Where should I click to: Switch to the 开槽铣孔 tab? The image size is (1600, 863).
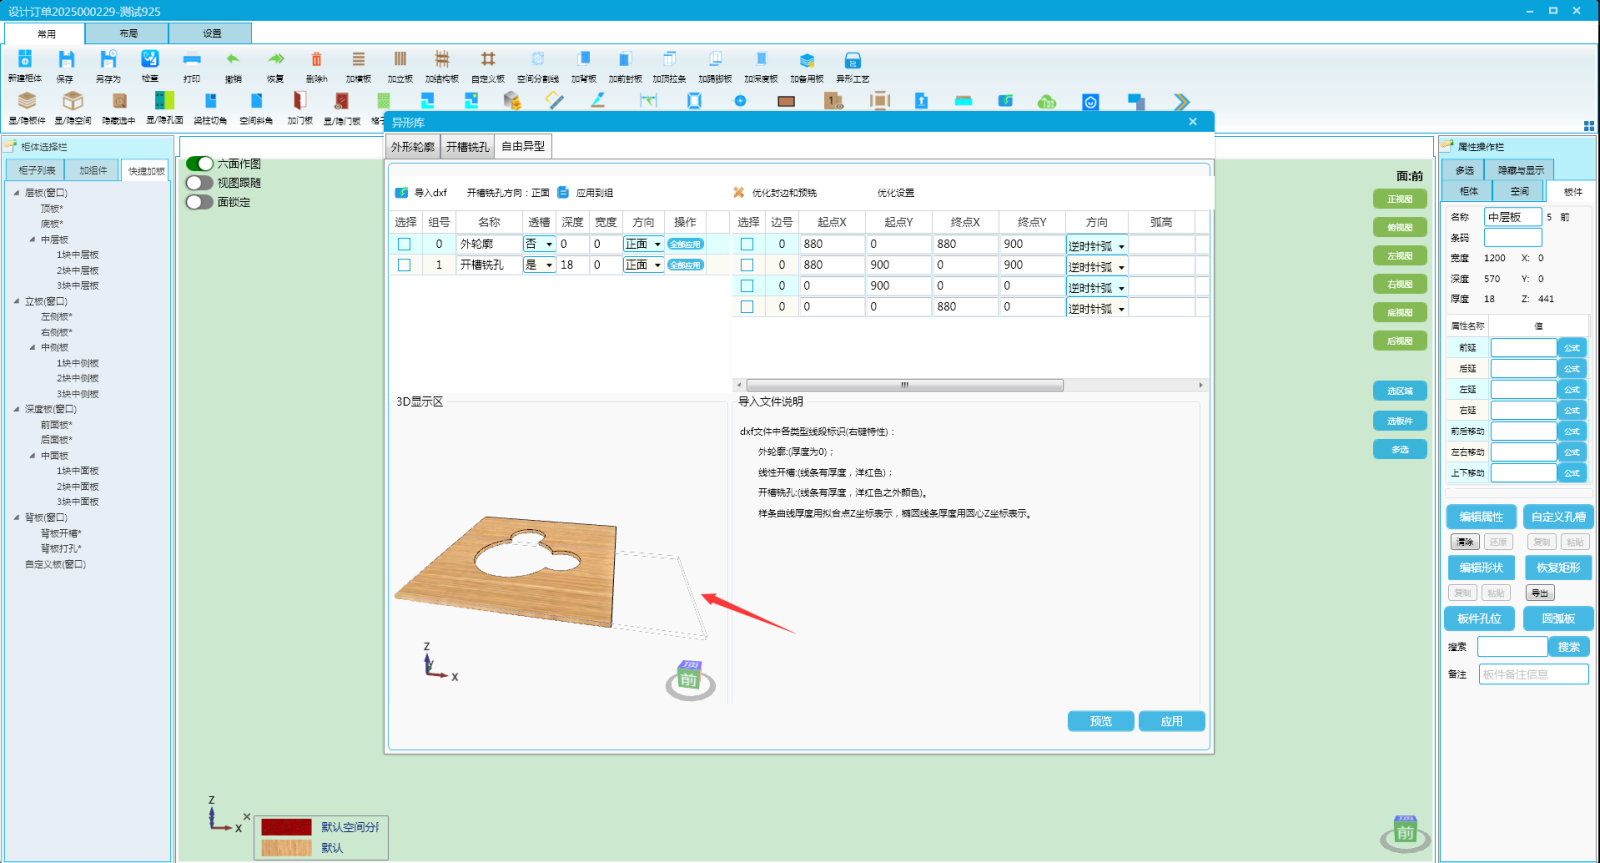(467, 147)
